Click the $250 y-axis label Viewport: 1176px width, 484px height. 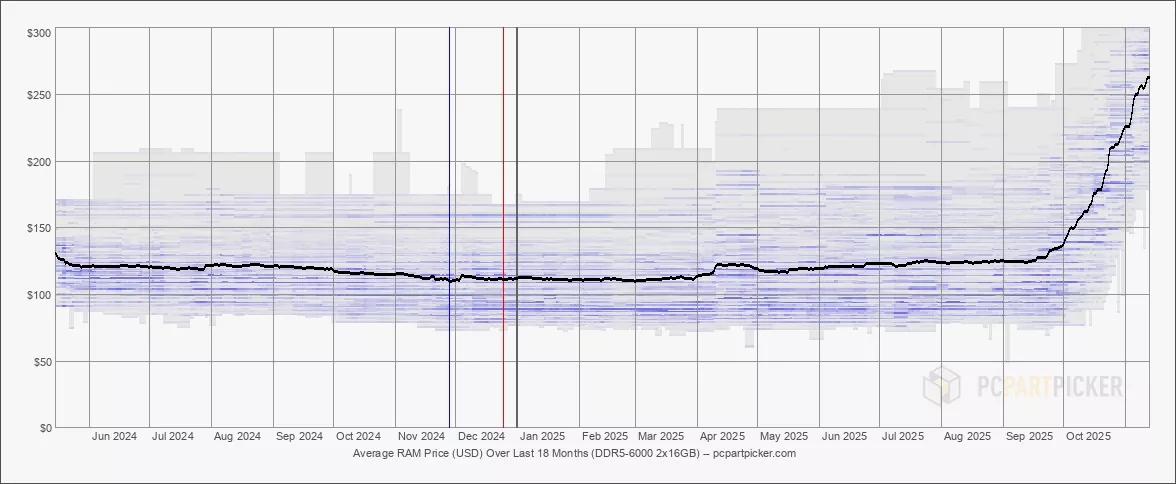pyautogui.click(x=39, y=95)
